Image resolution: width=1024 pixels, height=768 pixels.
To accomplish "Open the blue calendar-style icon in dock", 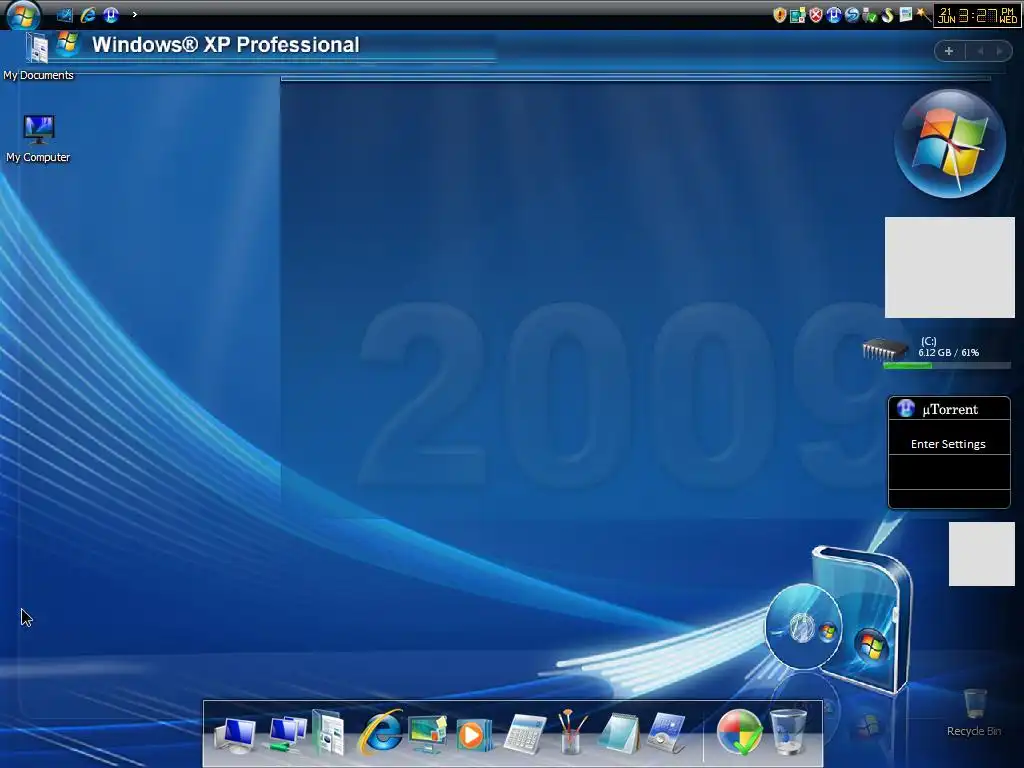I will [666, 733].
